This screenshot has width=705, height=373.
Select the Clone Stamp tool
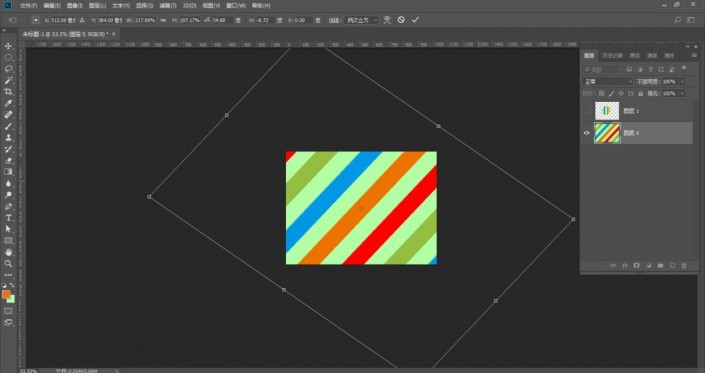pos(8,138)
